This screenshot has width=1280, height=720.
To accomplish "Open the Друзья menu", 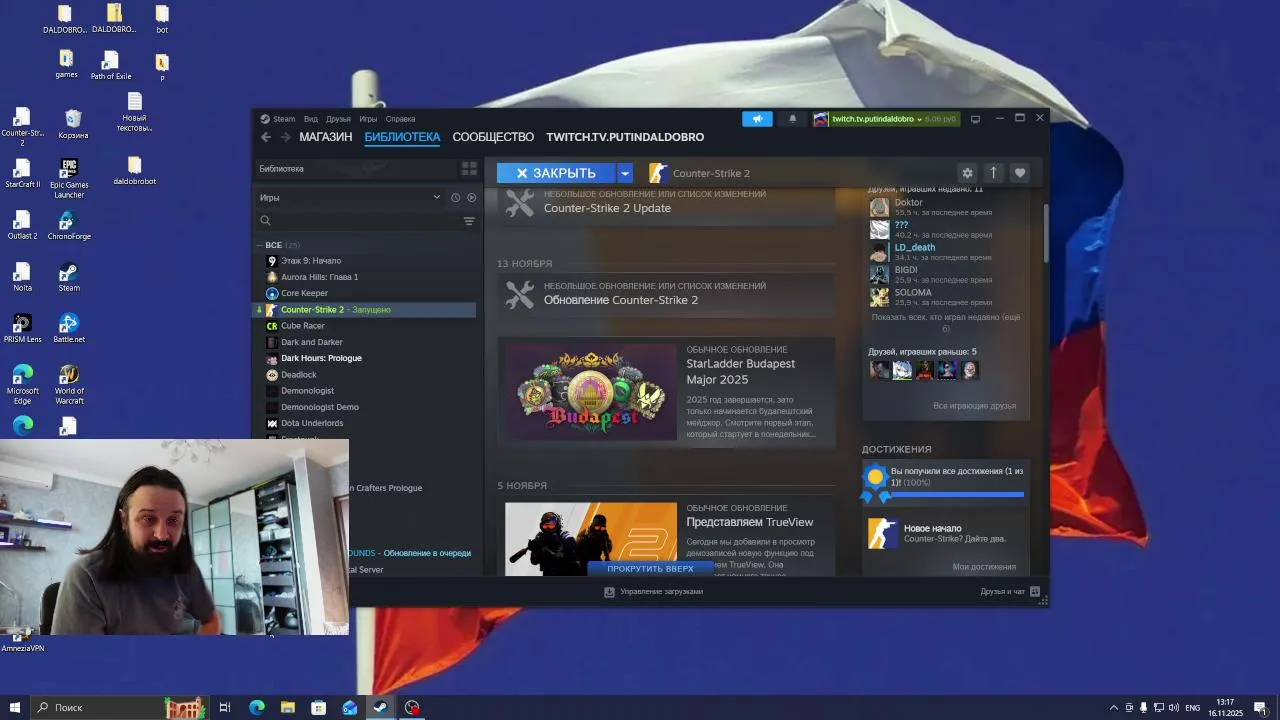I will [x=338, y=119].
